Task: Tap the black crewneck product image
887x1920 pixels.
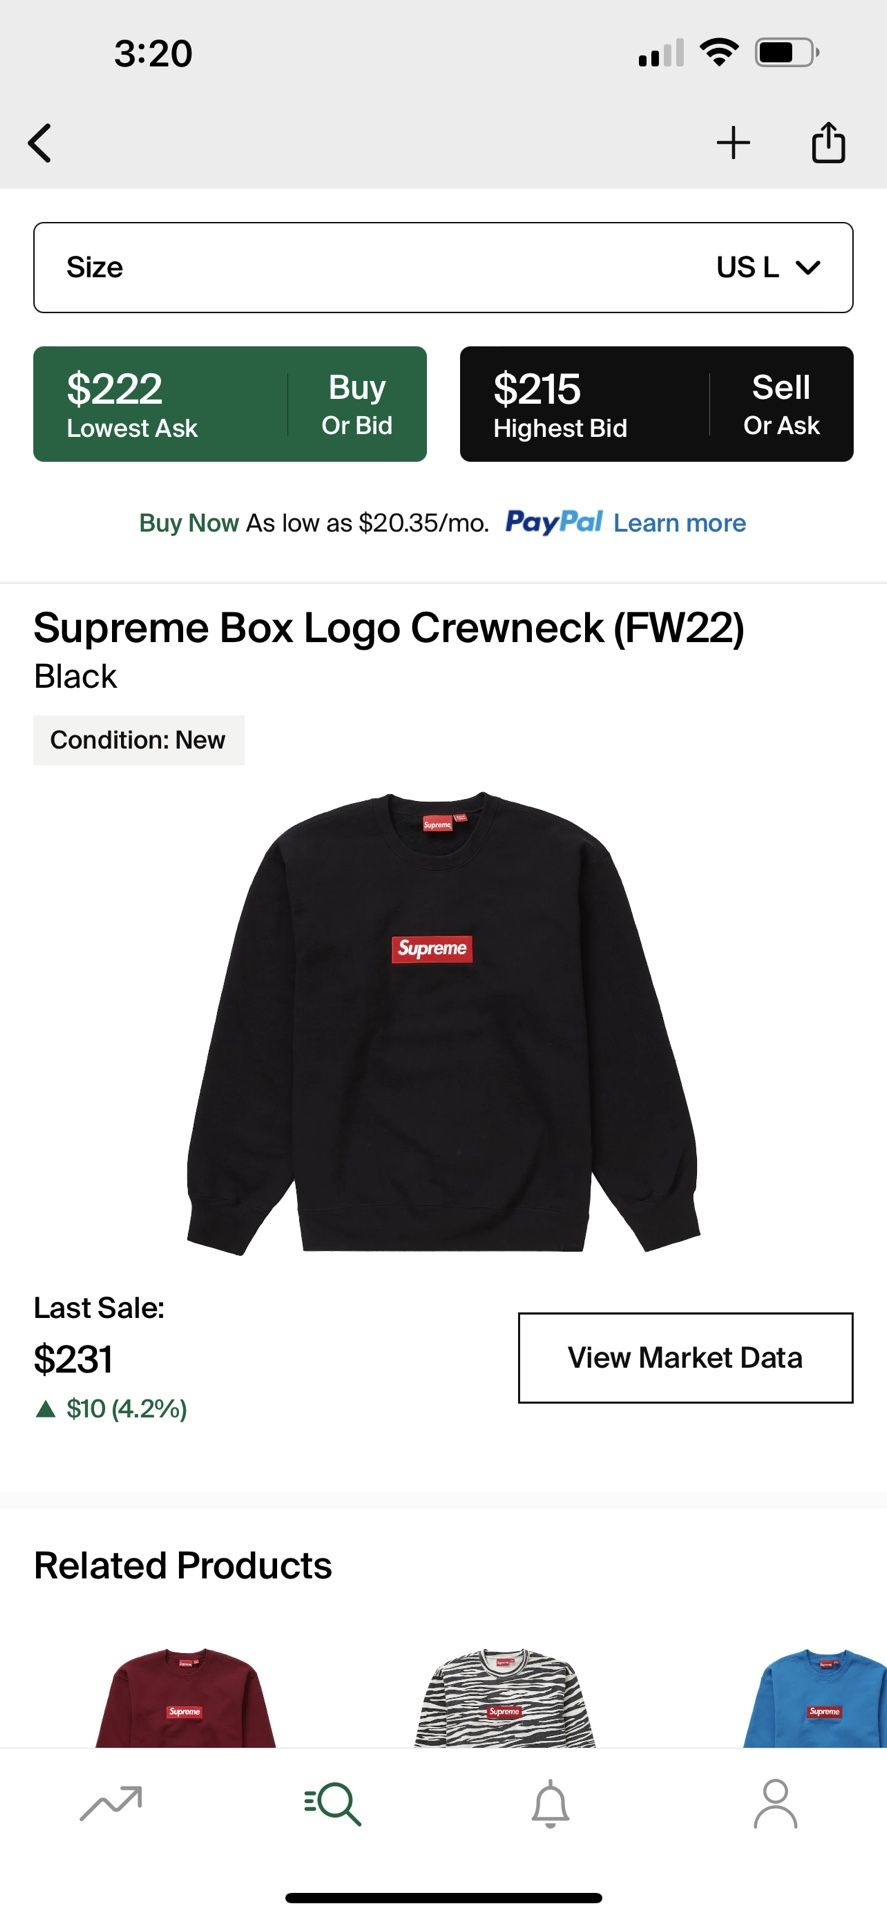Action: click(x=443, y=1022)
